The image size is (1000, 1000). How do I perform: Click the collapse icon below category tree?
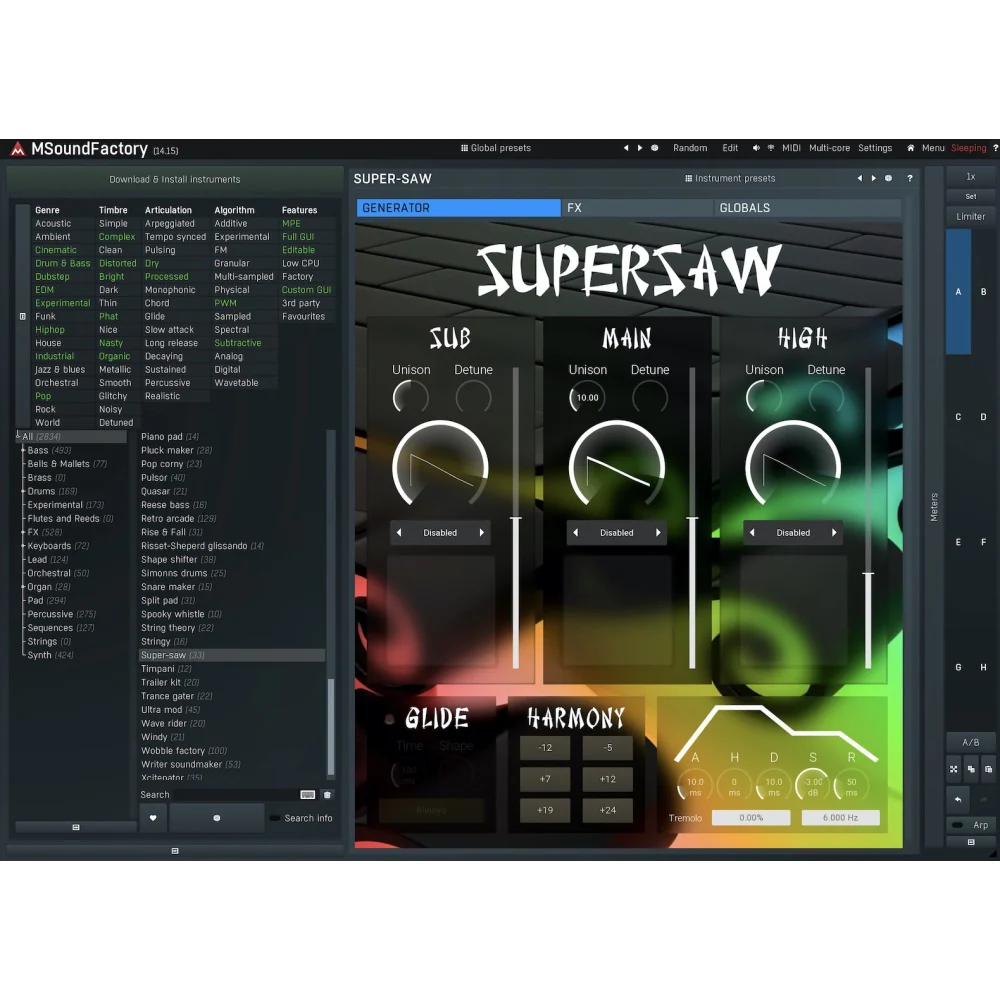pos(76,827)
